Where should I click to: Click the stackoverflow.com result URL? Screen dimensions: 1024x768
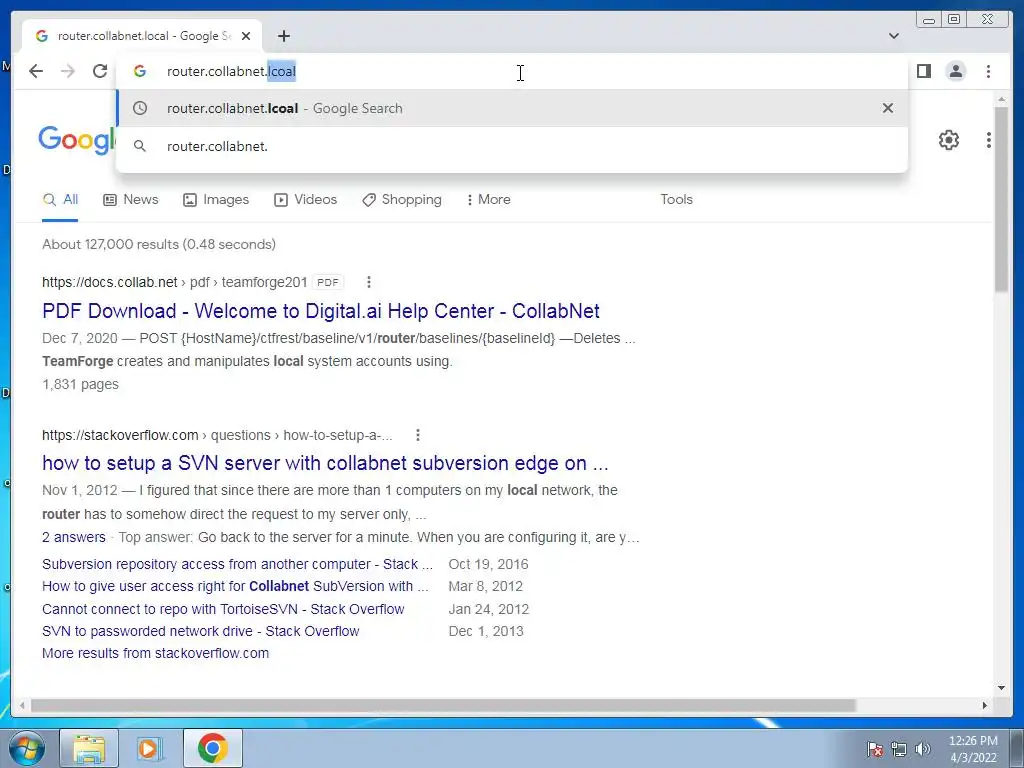pyautogui.click(x=217, y=435)
